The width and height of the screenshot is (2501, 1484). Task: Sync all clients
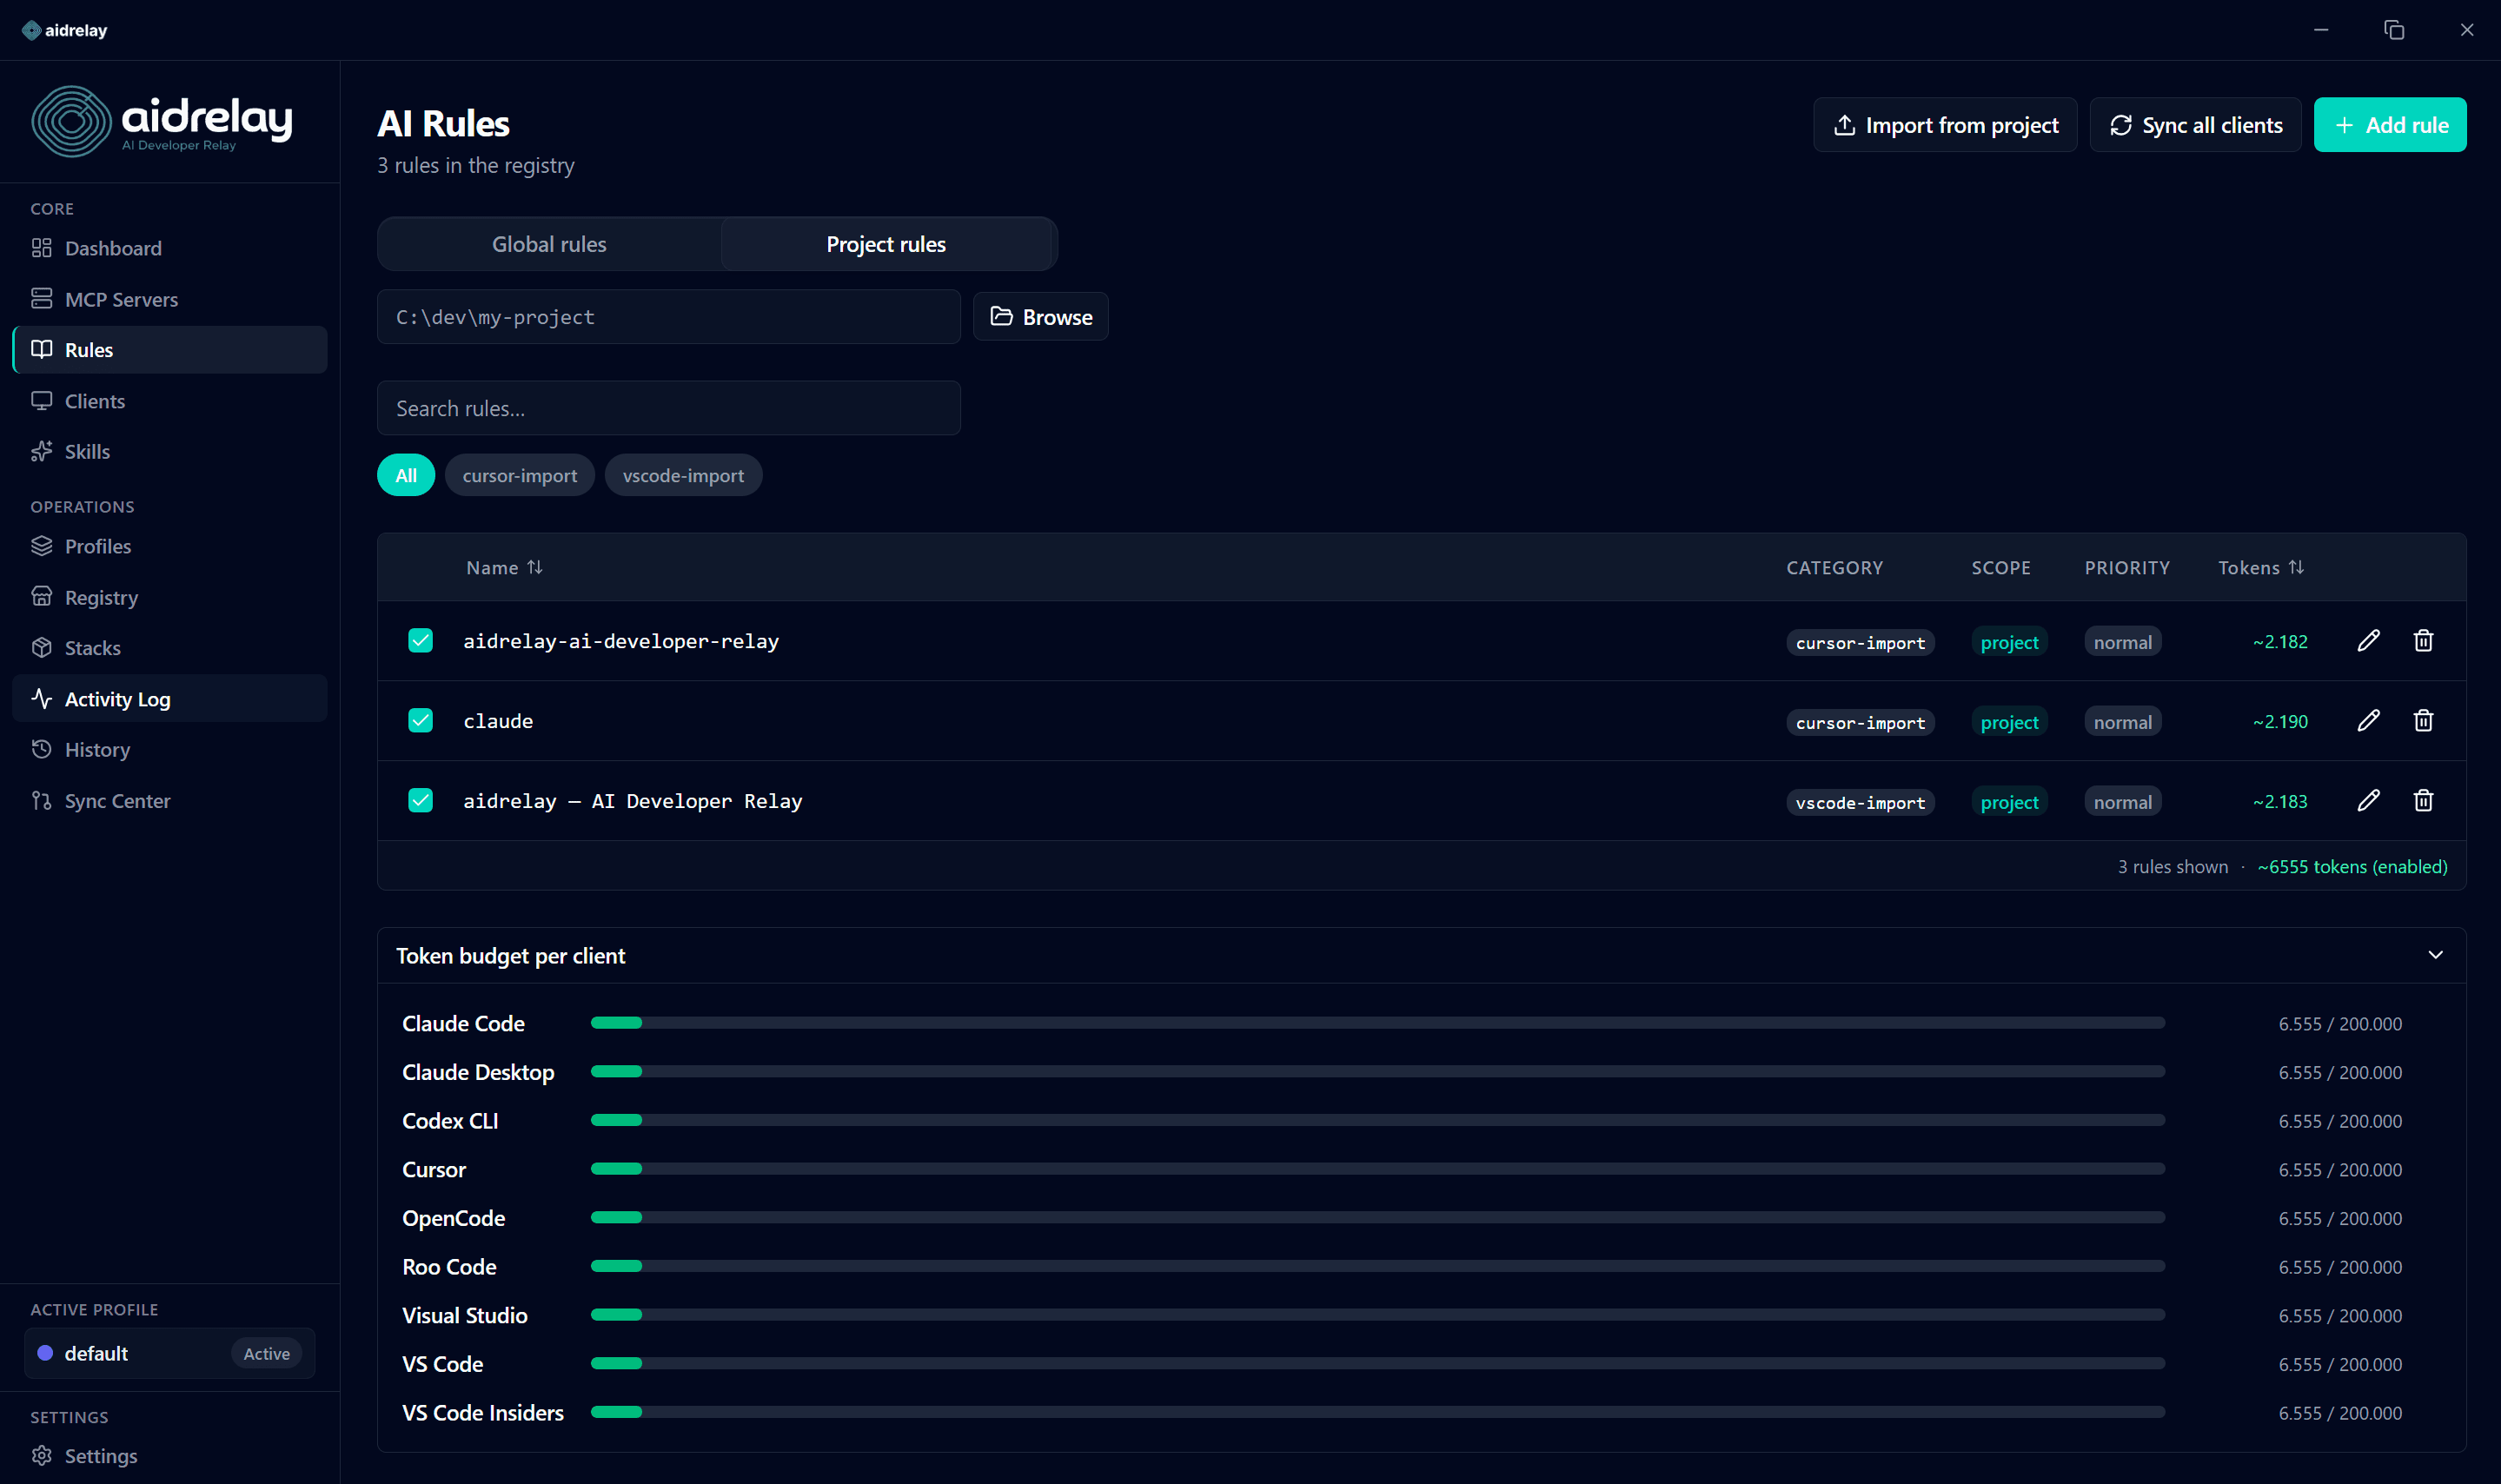(2195, 125)
